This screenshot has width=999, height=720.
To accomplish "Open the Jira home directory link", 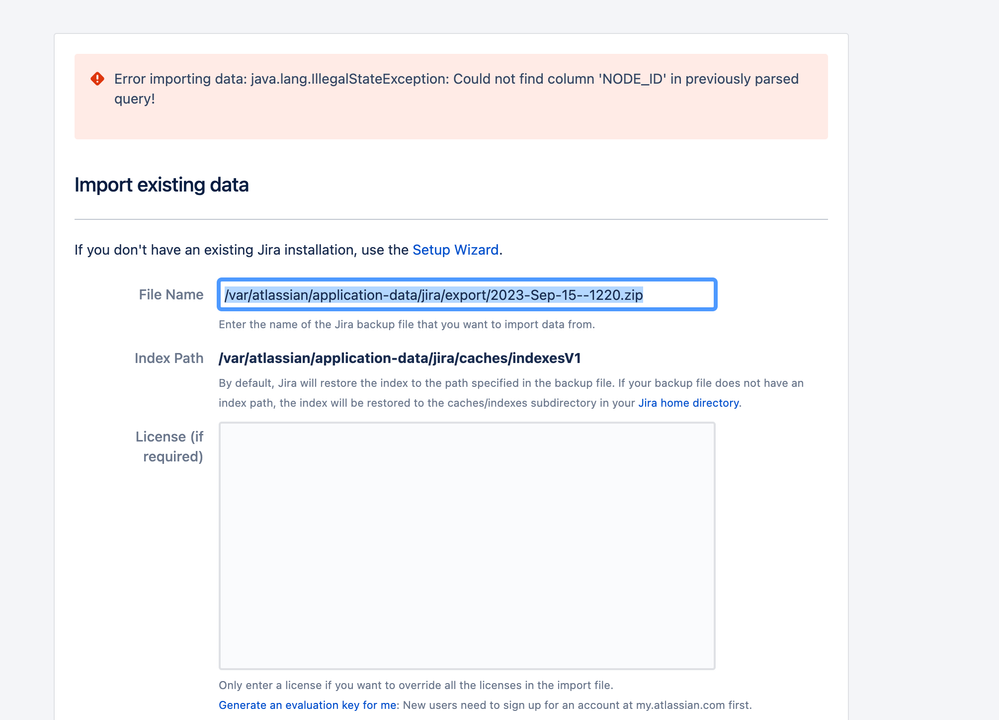I will pos(689,403).
